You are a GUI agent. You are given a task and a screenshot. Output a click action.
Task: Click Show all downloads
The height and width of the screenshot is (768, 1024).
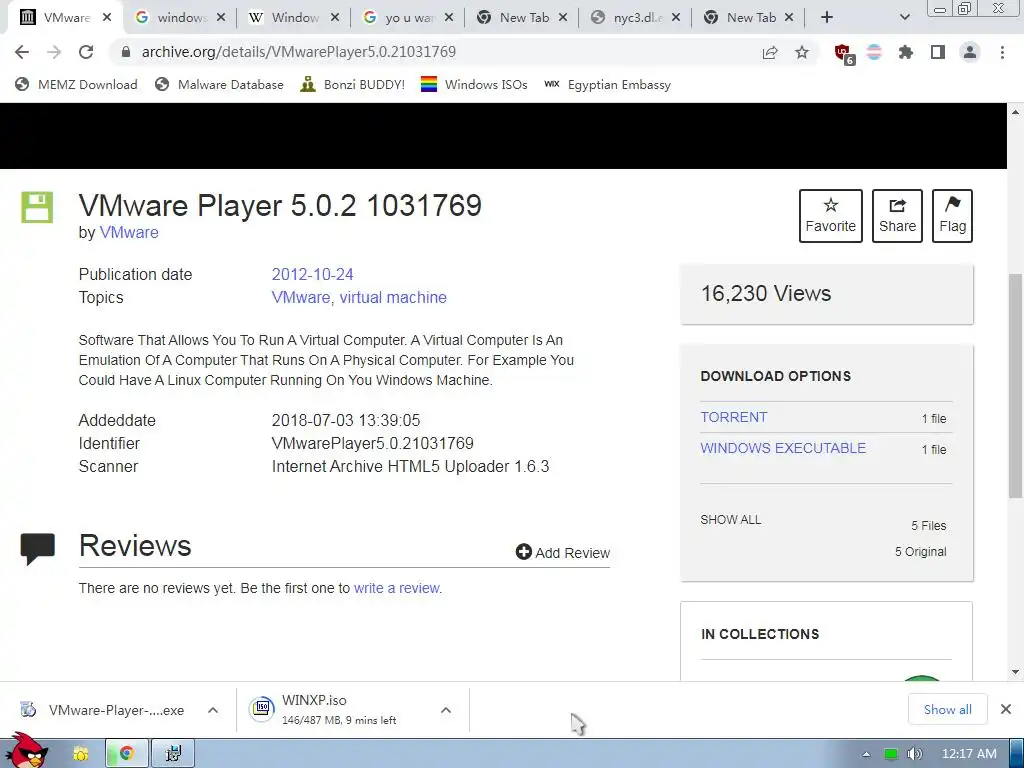tap(948, 710)
